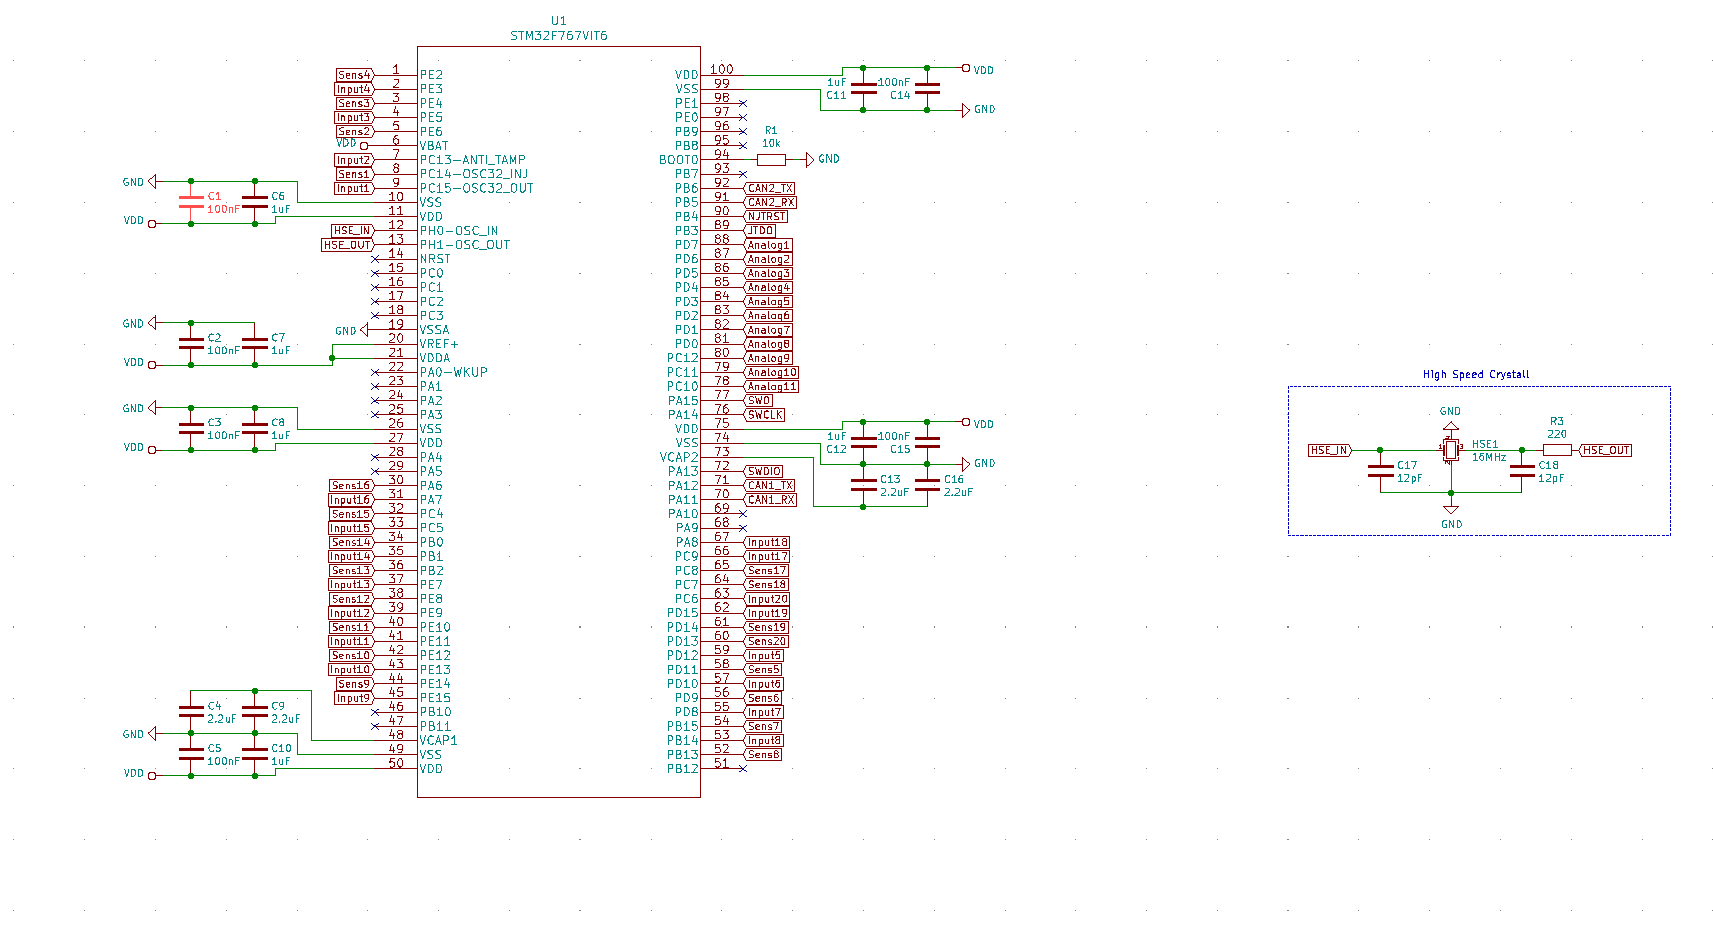Click pin number 100 of U1
The width and height of the screenshot is (1713, 948).
721,69
